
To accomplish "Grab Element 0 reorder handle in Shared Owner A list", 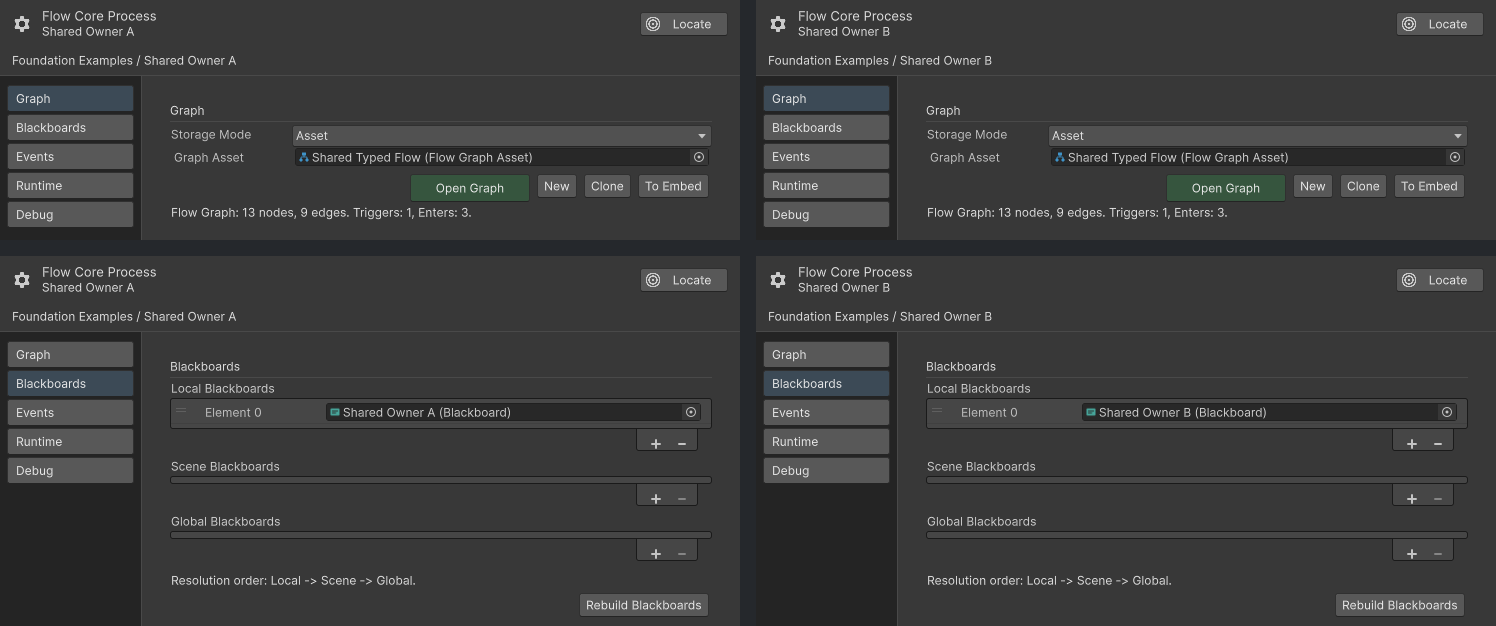I will point(181,411).
